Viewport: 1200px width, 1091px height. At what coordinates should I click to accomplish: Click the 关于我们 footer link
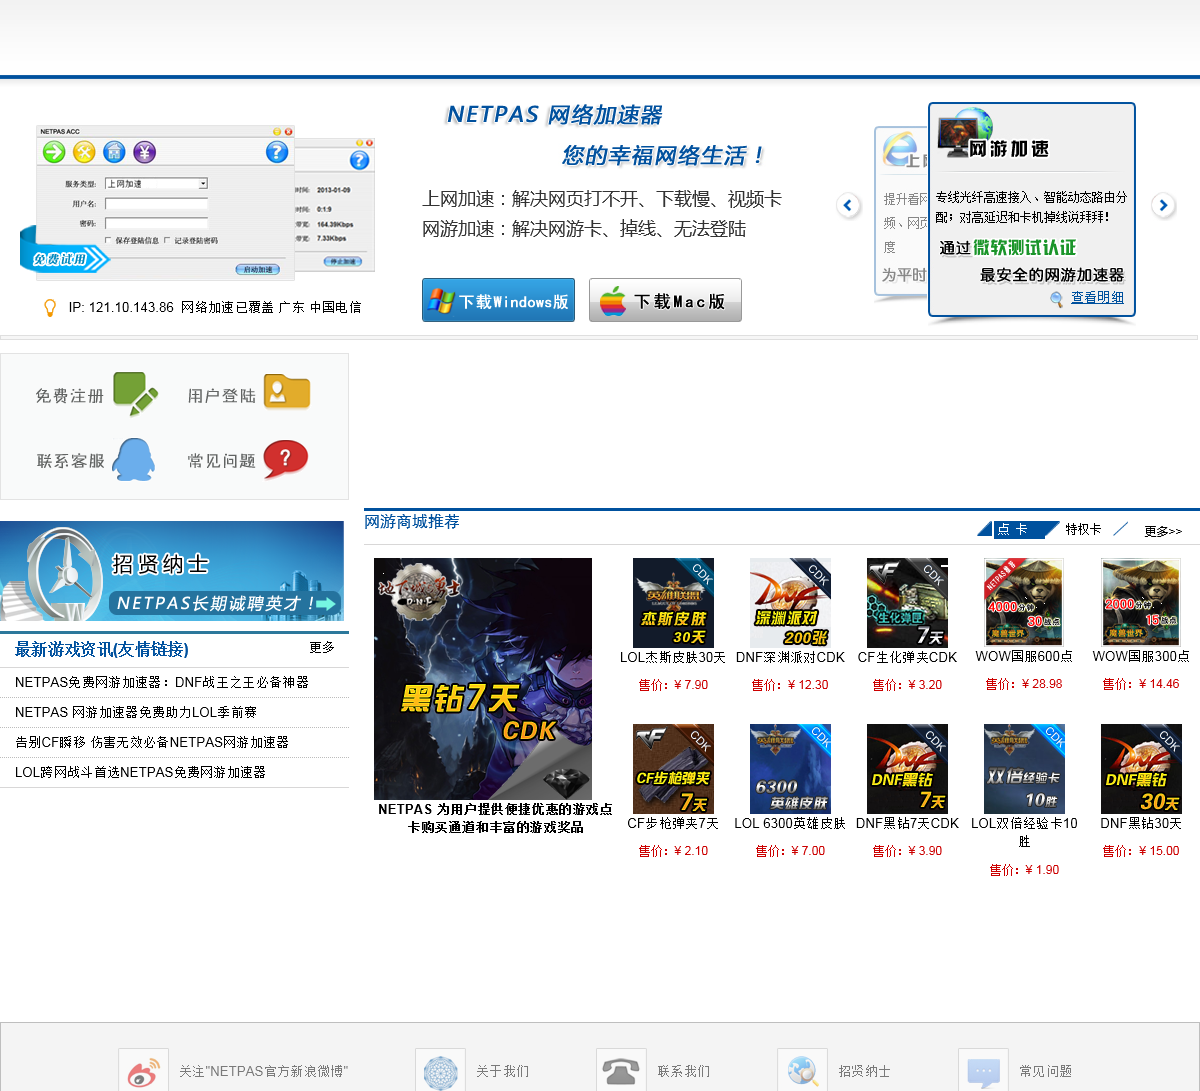click(503, 1071)
